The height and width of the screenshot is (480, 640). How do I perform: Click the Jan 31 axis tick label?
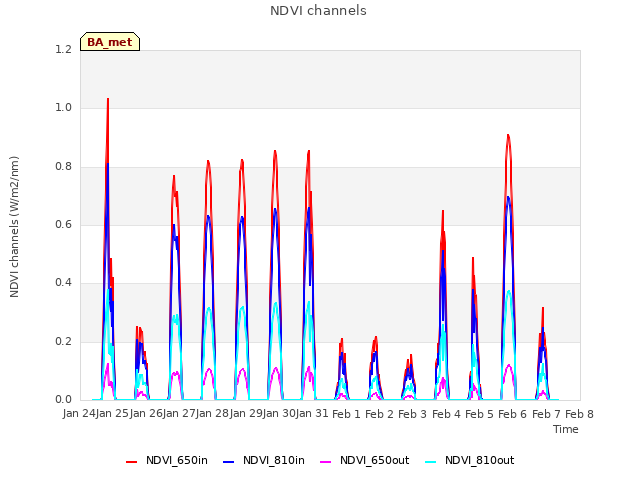point(313,414)
